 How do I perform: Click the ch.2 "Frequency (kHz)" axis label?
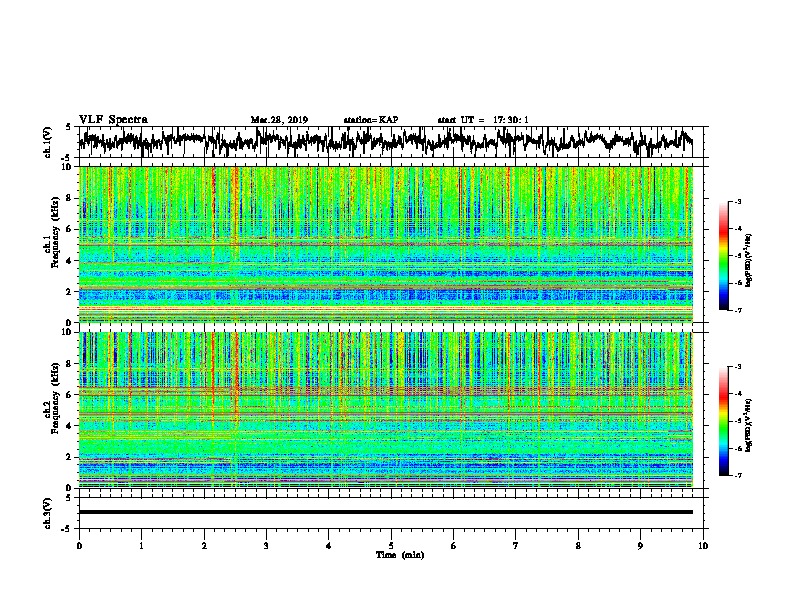tap(56, 397)
